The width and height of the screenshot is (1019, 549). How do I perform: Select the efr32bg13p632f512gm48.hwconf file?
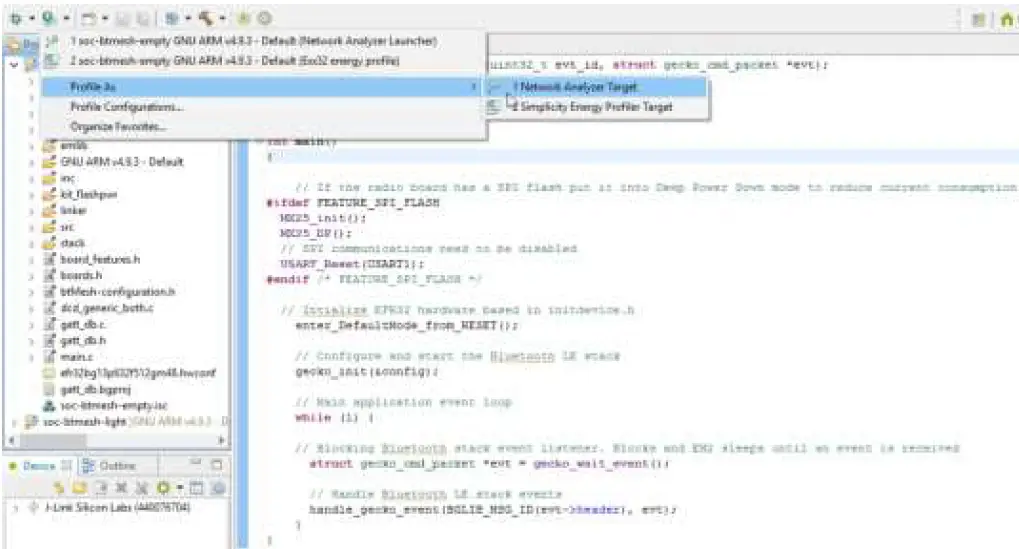tap(137, 373)
